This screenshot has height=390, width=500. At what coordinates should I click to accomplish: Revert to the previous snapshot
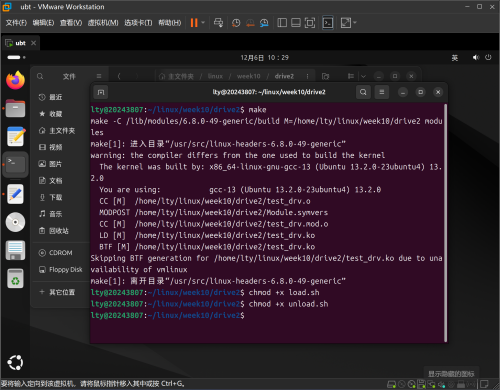coord(250,23)
